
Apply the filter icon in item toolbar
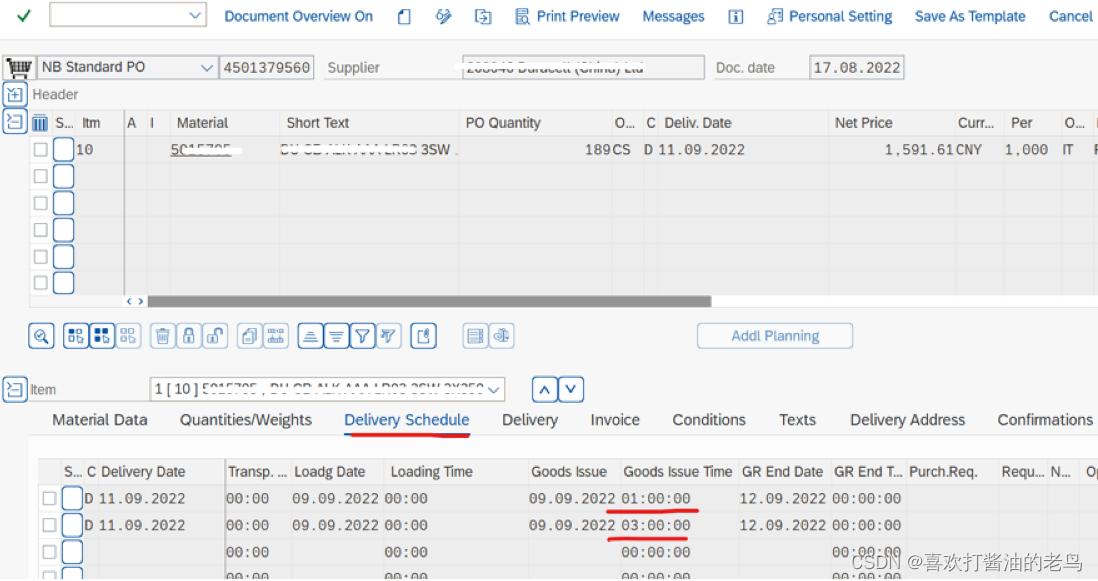coord(364,335)
